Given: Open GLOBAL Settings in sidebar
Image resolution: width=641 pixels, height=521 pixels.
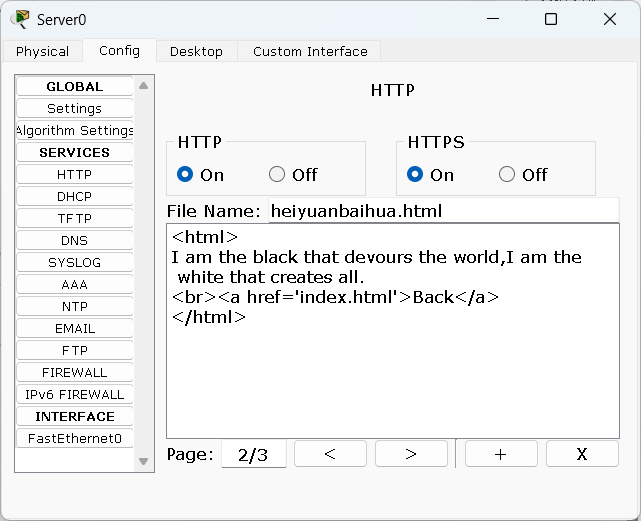Looking at the screenshot, I should point(74,108).
